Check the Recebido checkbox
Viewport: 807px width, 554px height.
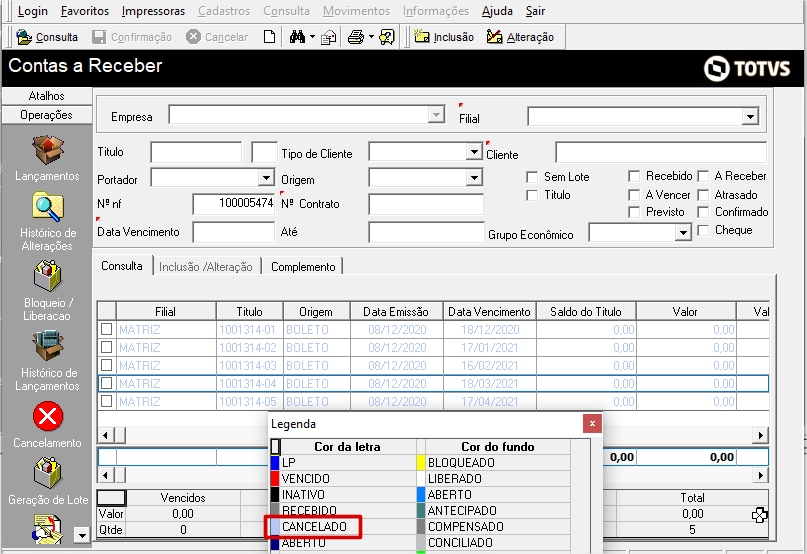tap(634, 176)
